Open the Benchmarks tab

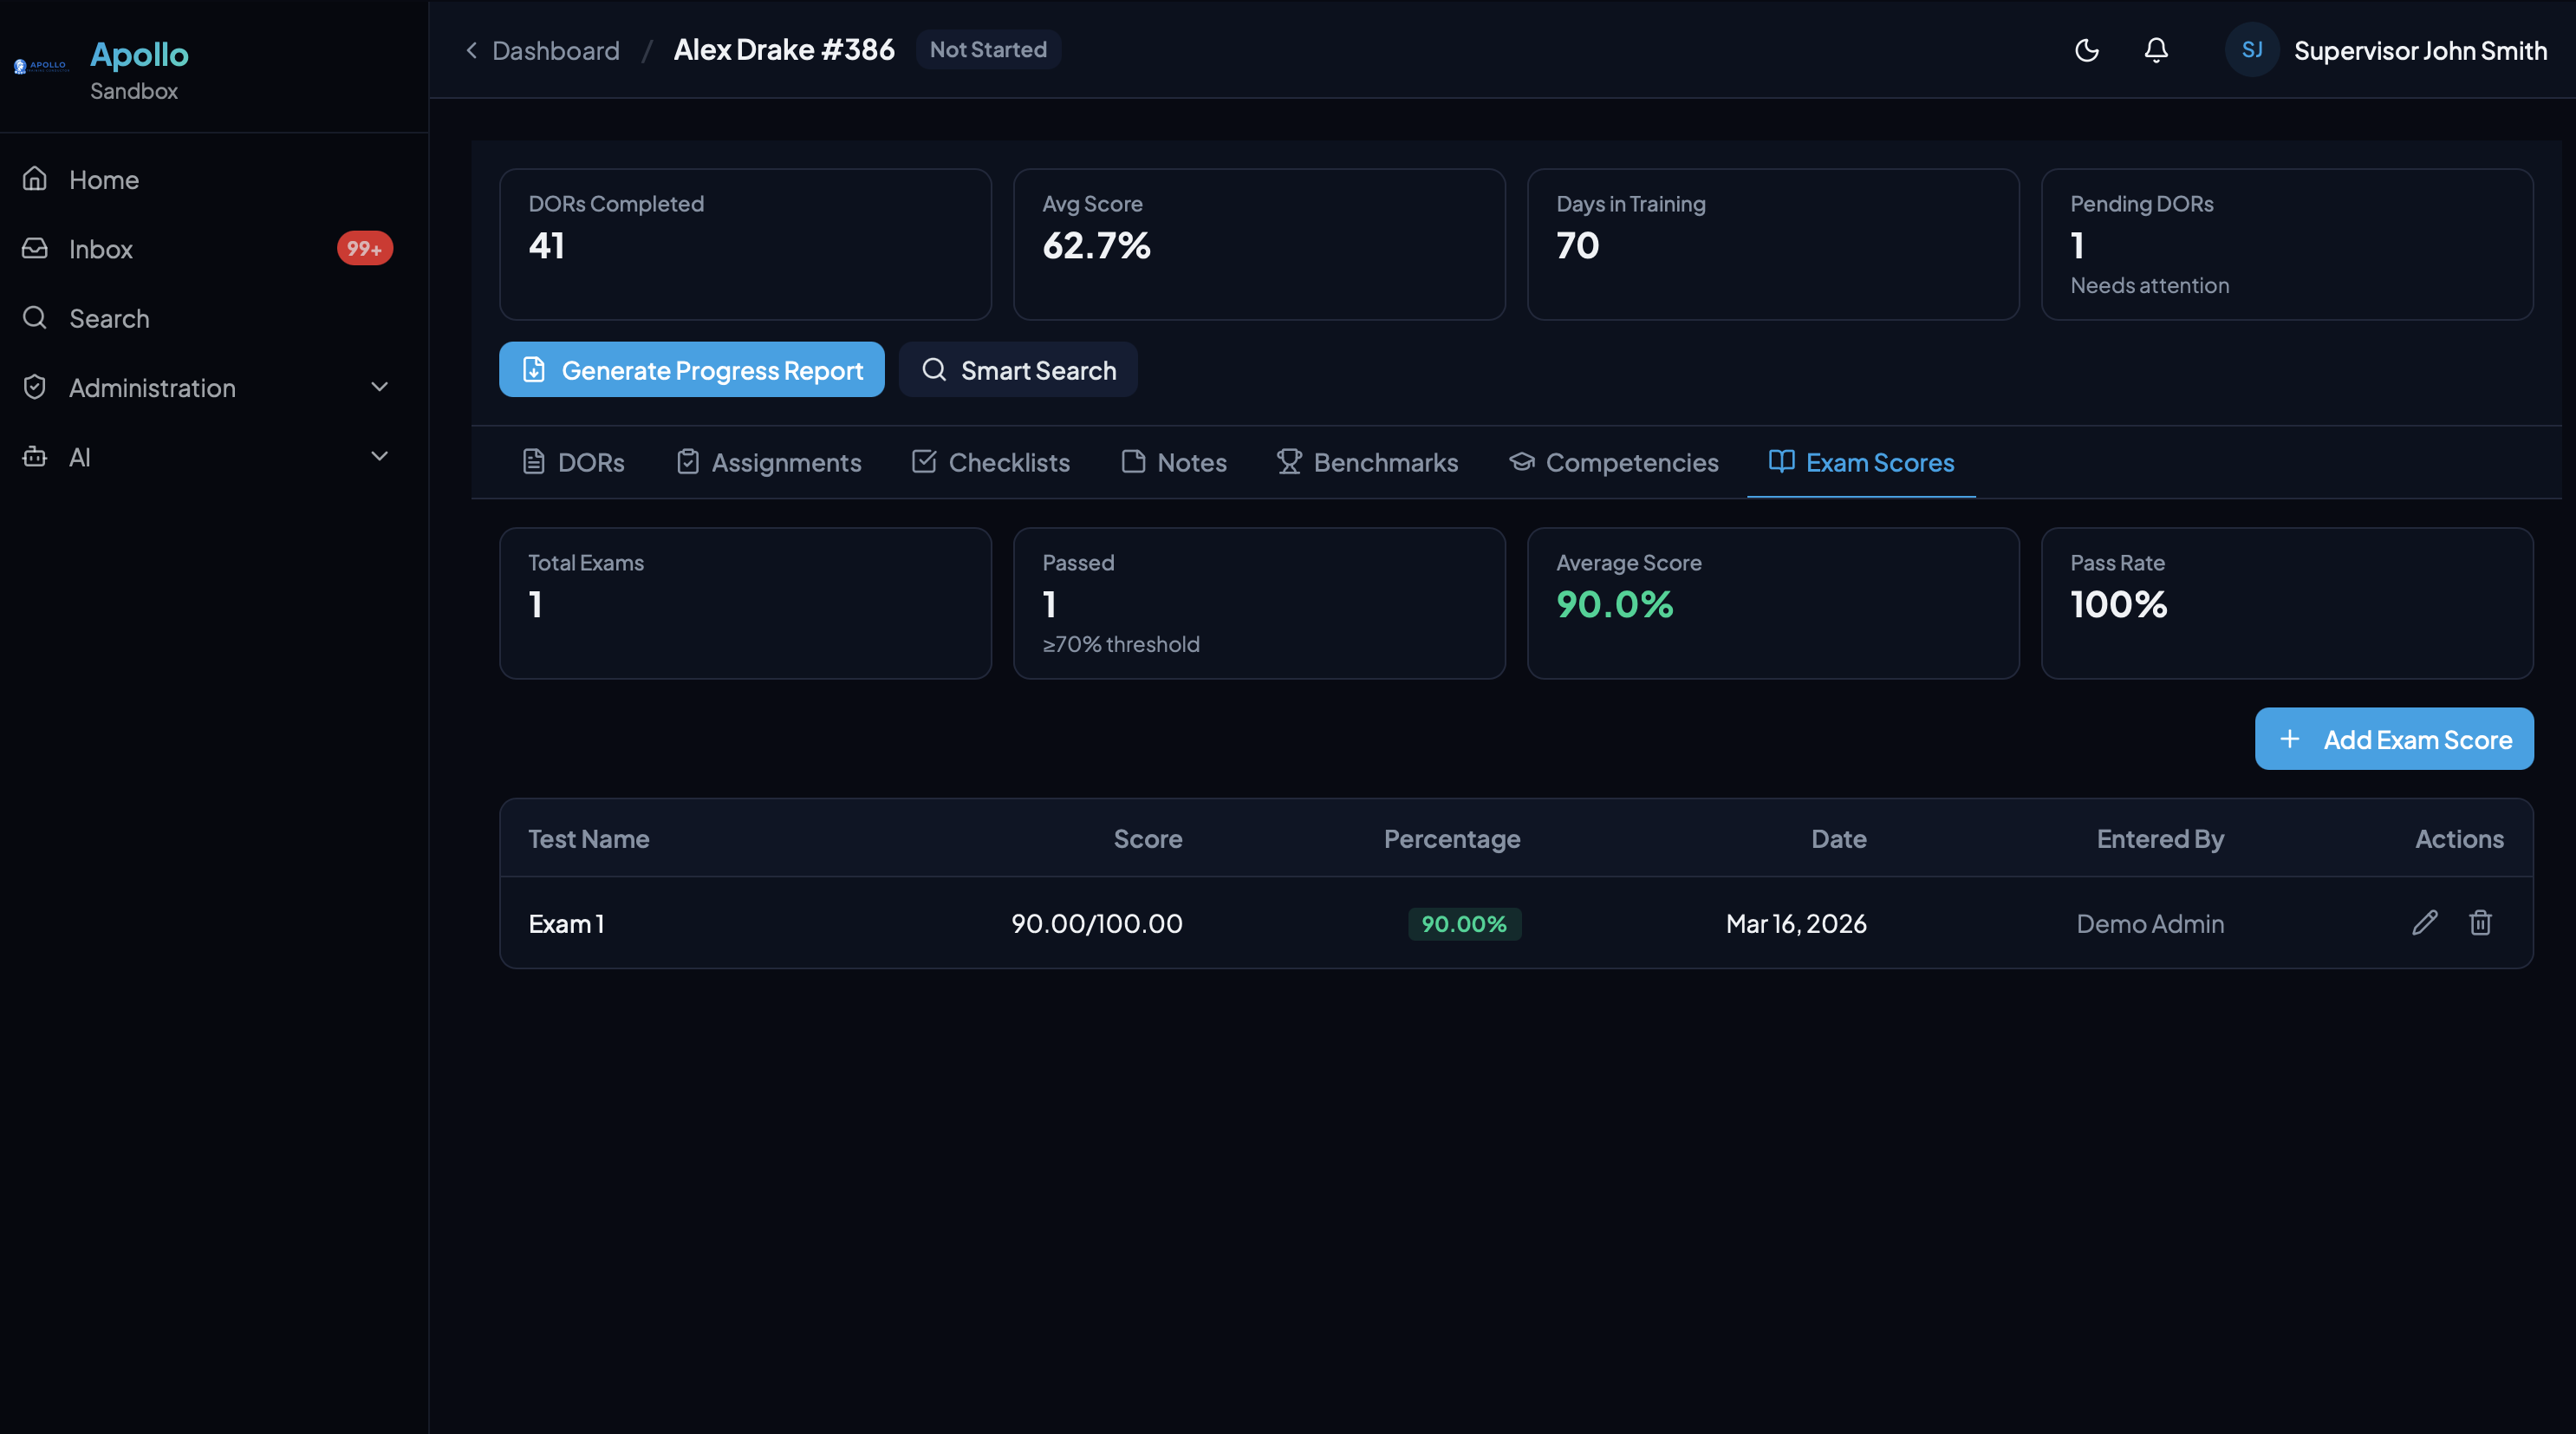pos(1367,462)
